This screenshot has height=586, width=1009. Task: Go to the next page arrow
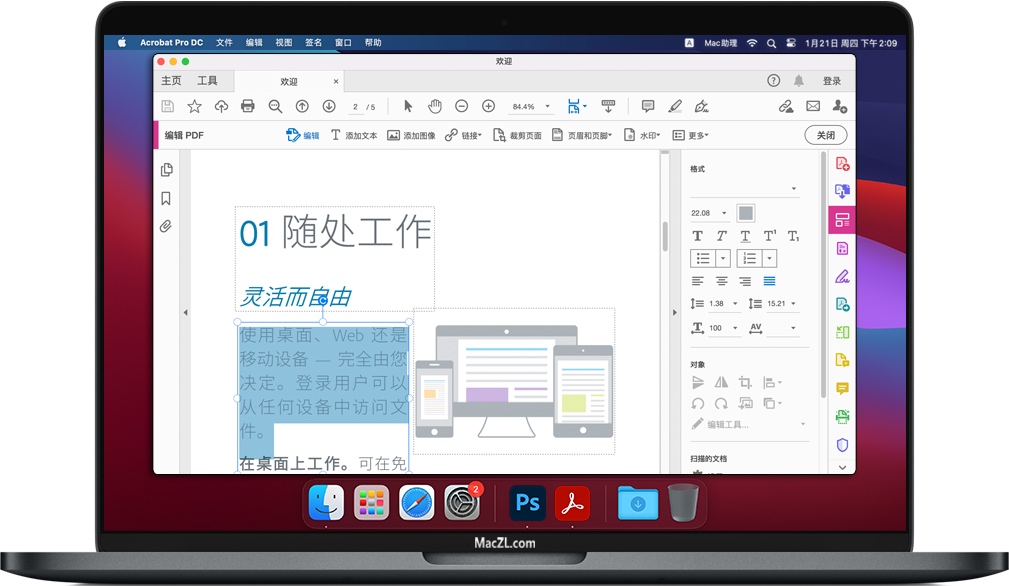(328, 106)
